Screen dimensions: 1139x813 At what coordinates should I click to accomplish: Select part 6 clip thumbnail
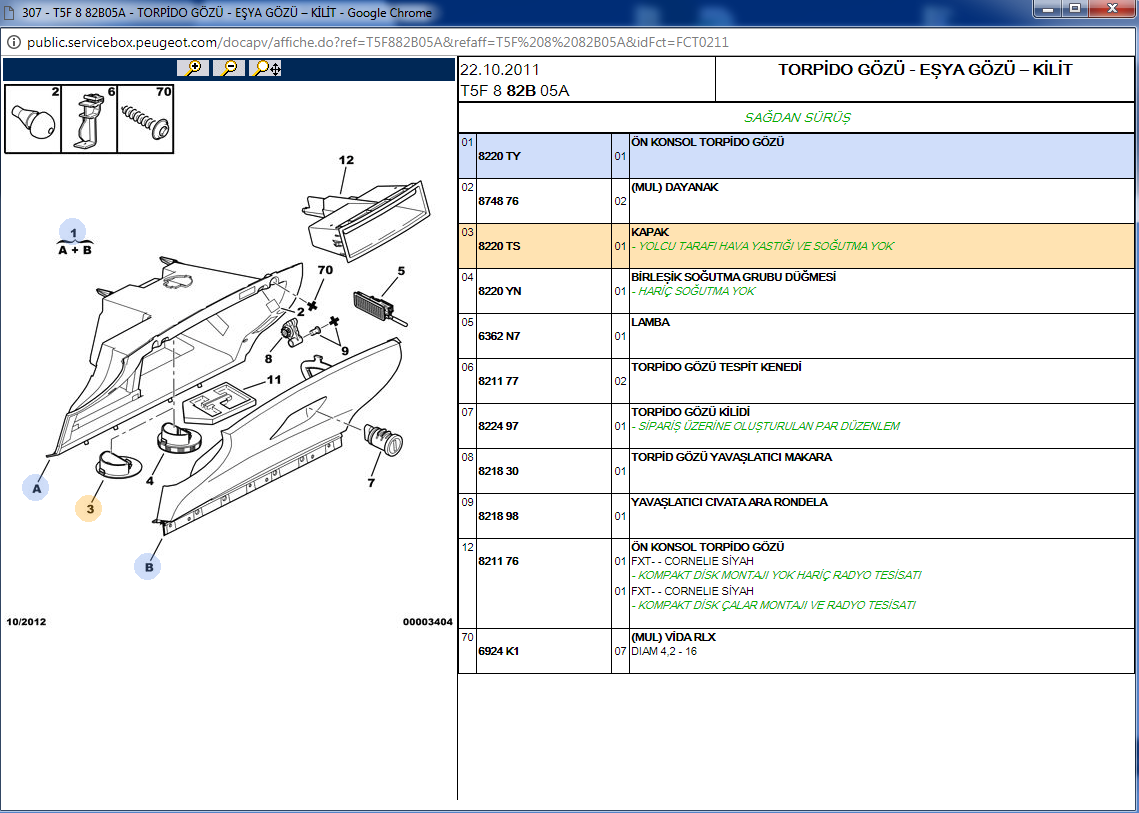90,119
